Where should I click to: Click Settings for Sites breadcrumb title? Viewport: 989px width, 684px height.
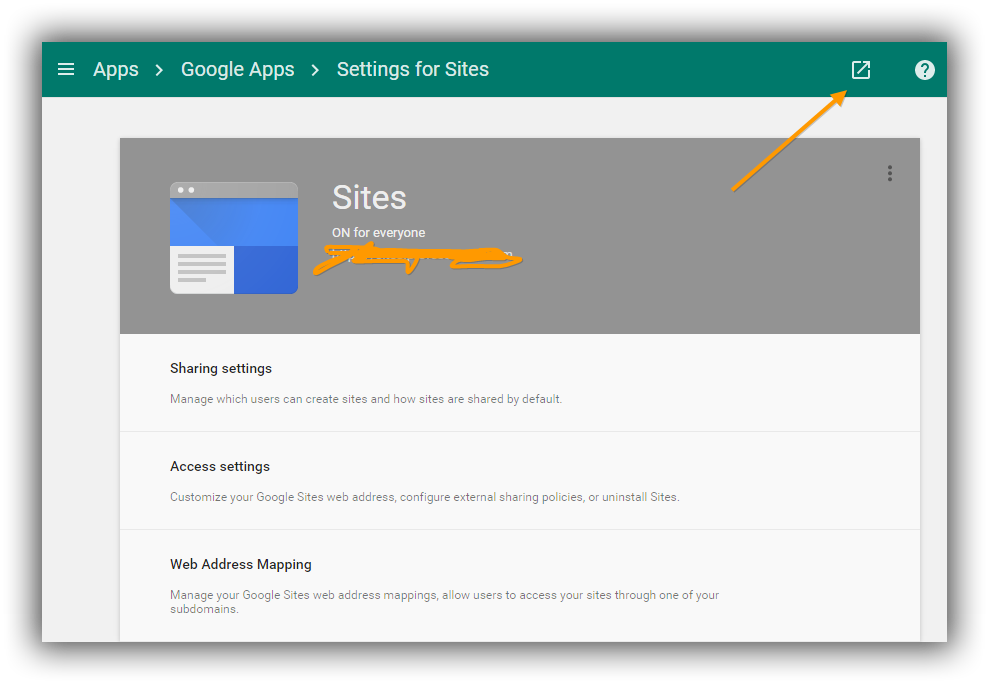pyautogui.click(x=413, y=69)
